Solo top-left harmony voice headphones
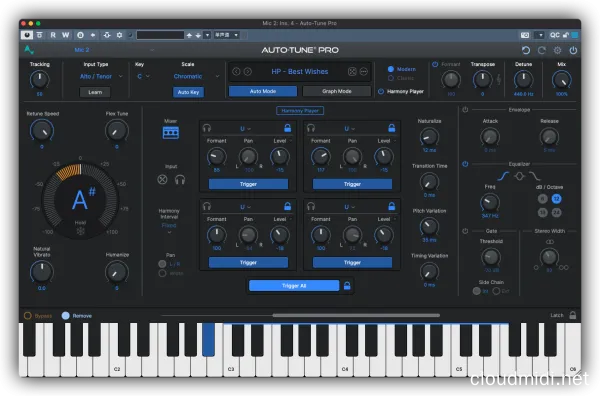600x396 pixels. [x=207, y=128]
